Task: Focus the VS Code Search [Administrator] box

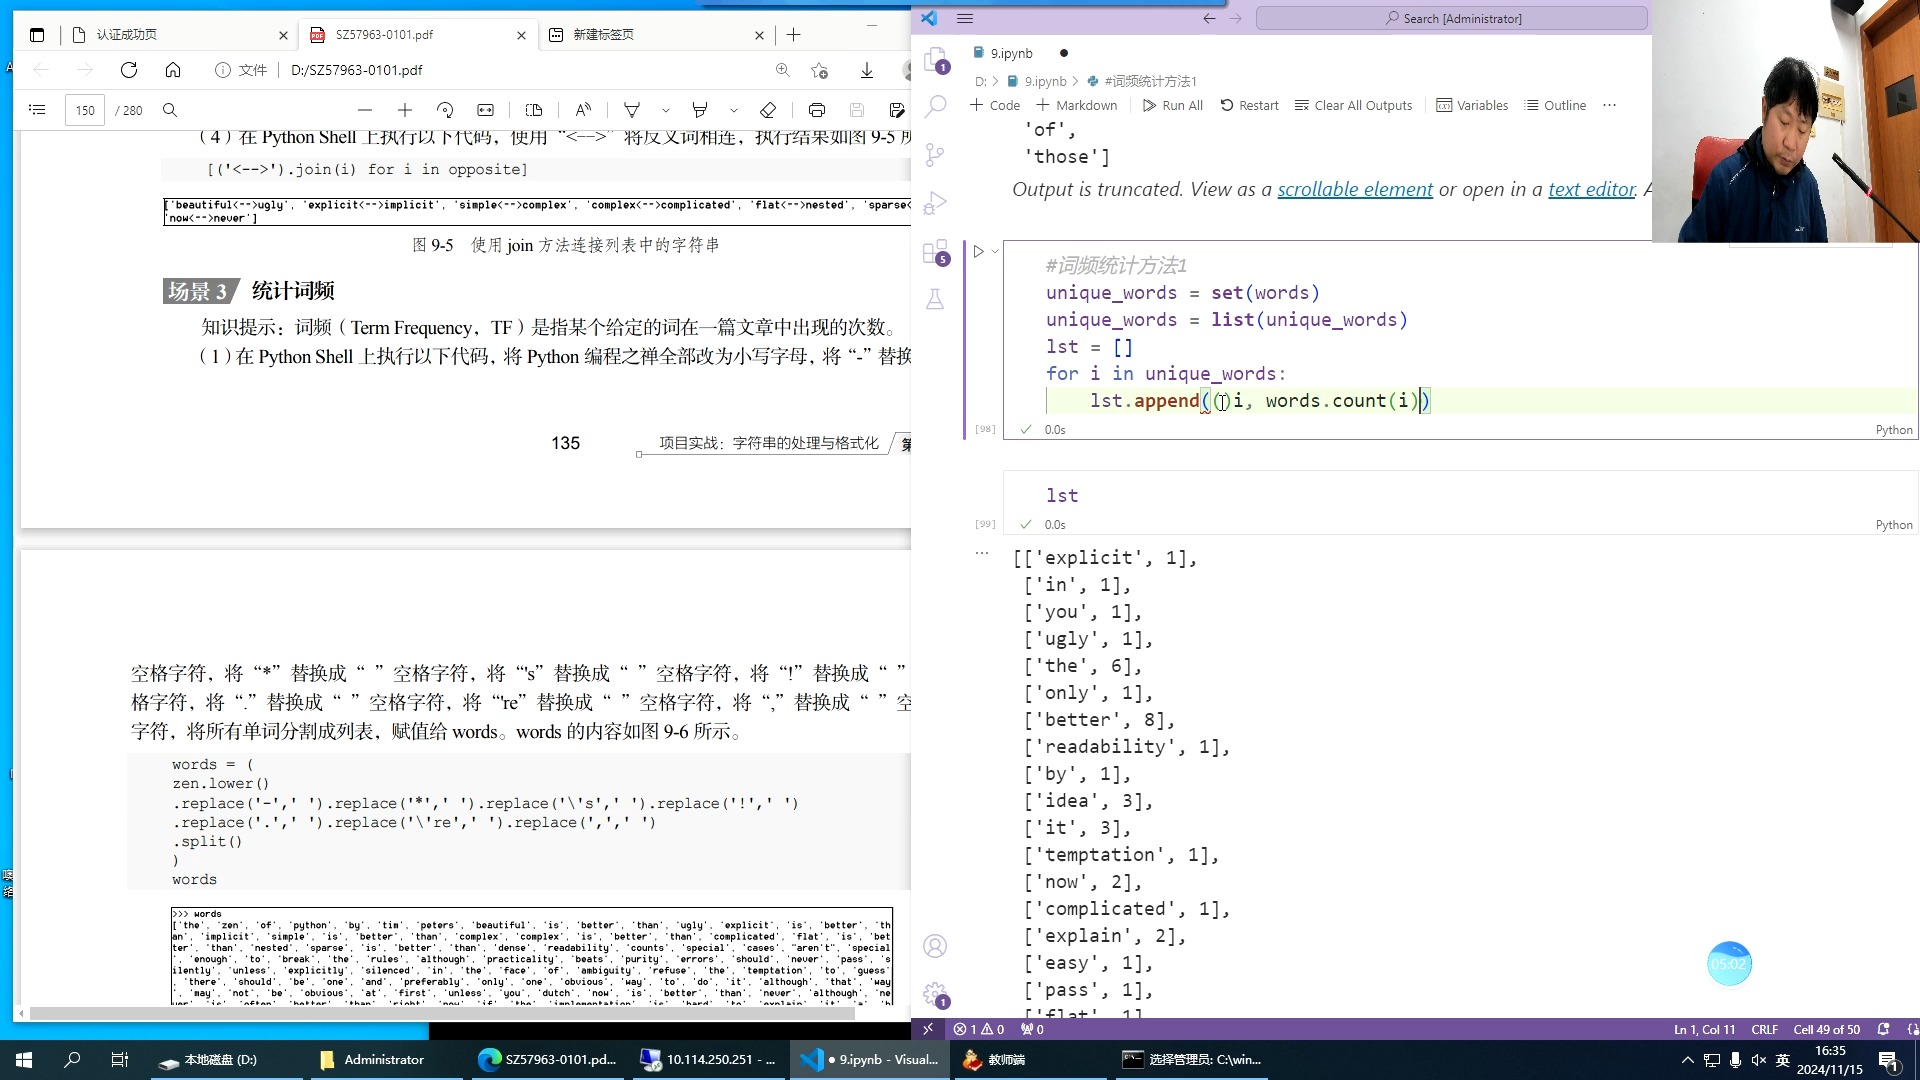Action: 1451,18
